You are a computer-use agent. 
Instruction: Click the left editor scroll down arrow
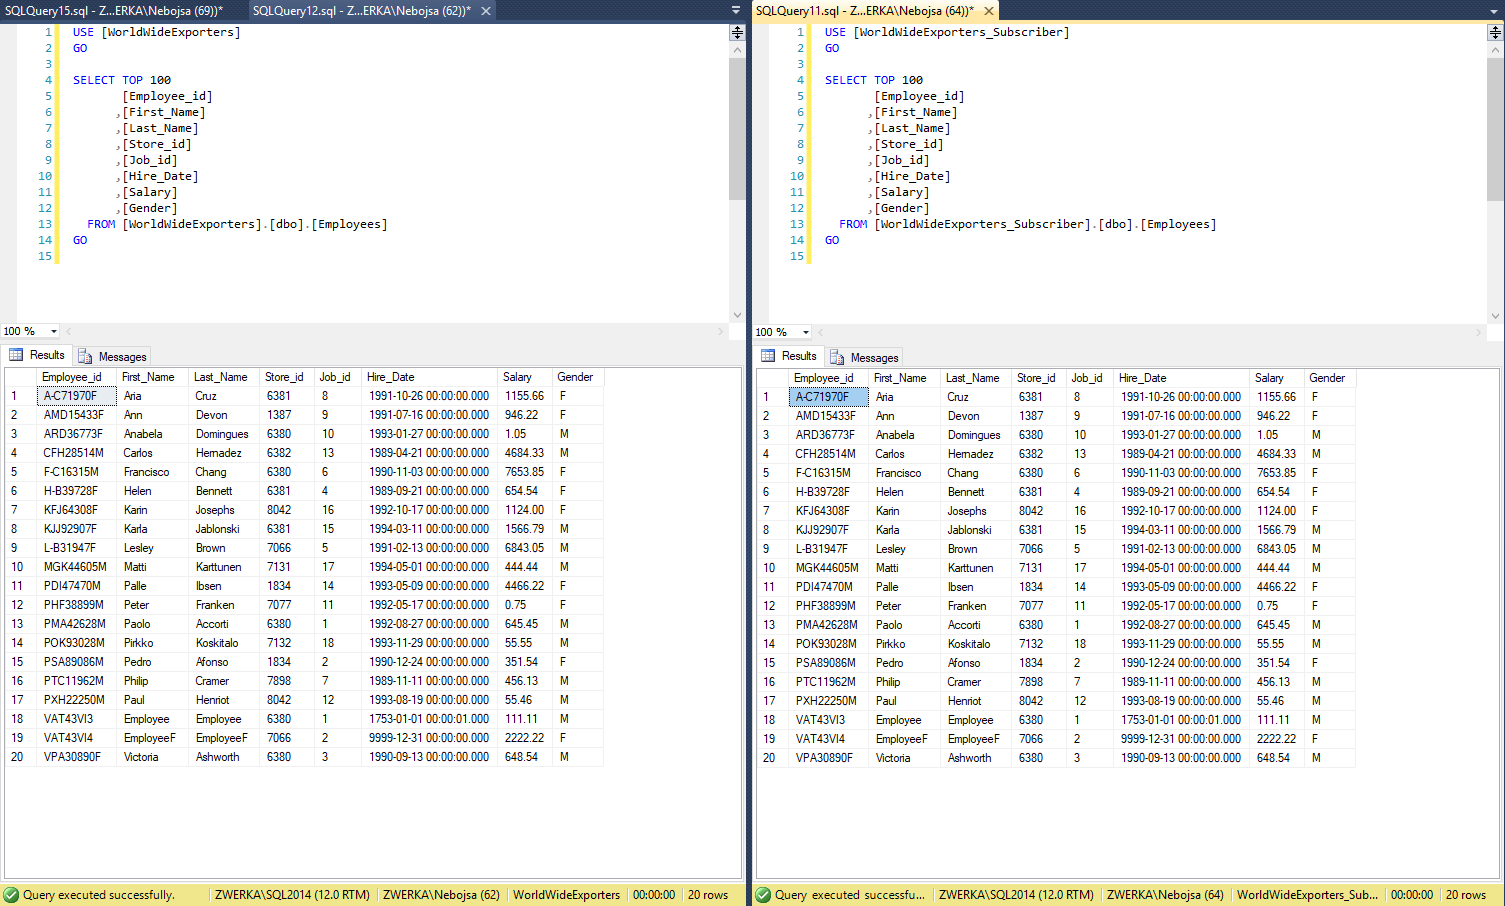point(737,315)
